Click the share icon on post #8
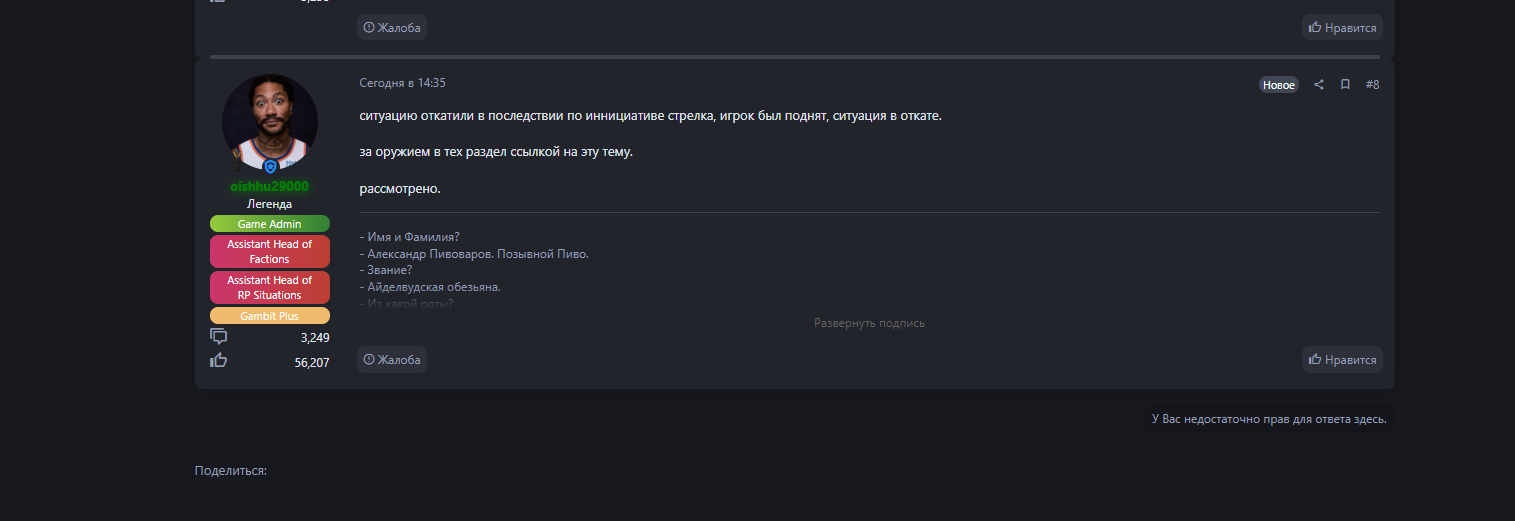The image size is (1515, 521). click(1319, 85)
